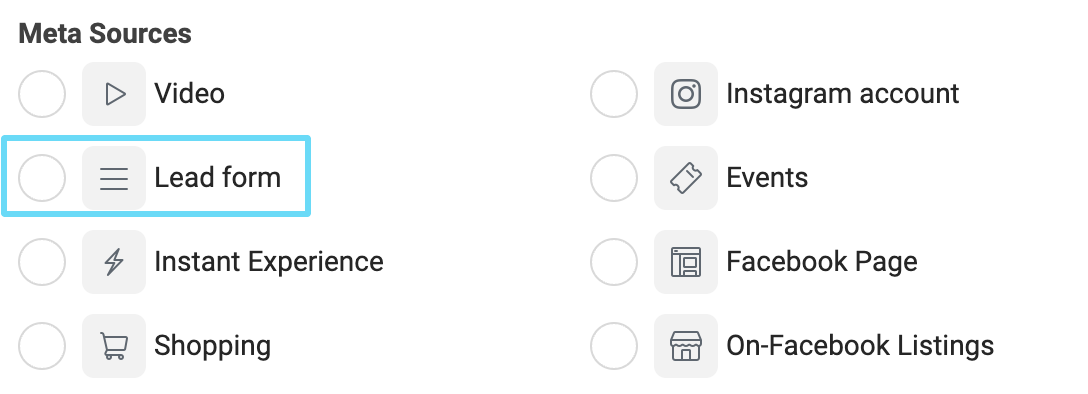Pick the Facebook Page radio button
This screenshot has height=394, width=1088.
click(x=613, y=262)
